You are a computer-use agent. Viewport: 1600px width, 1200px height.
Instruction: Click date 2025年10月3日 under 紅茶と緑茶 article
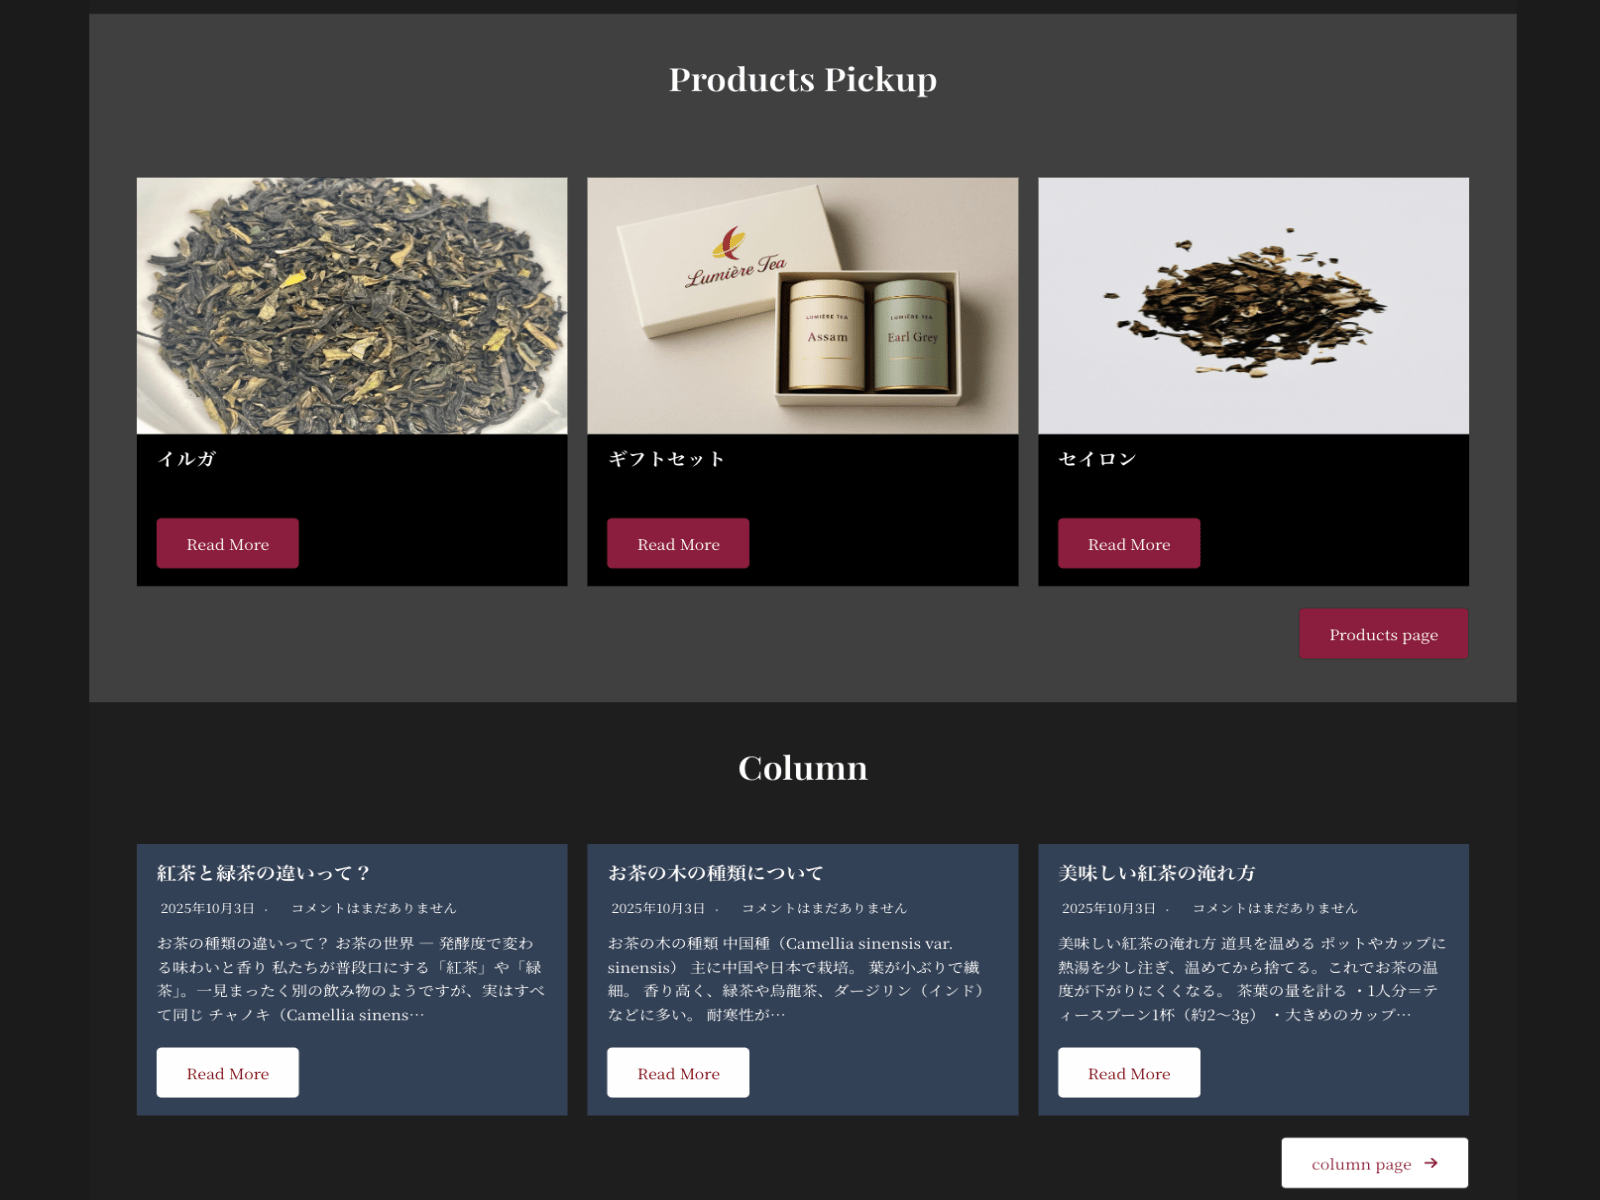[208, 908]
